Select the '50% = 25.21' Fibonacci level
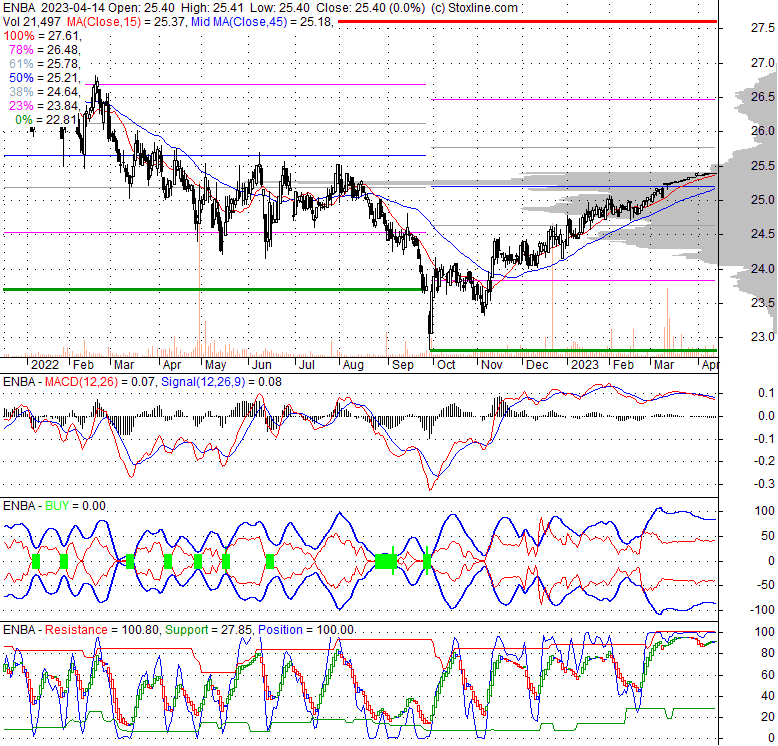This screenshot has height=746, width=778. coord(45,77)
